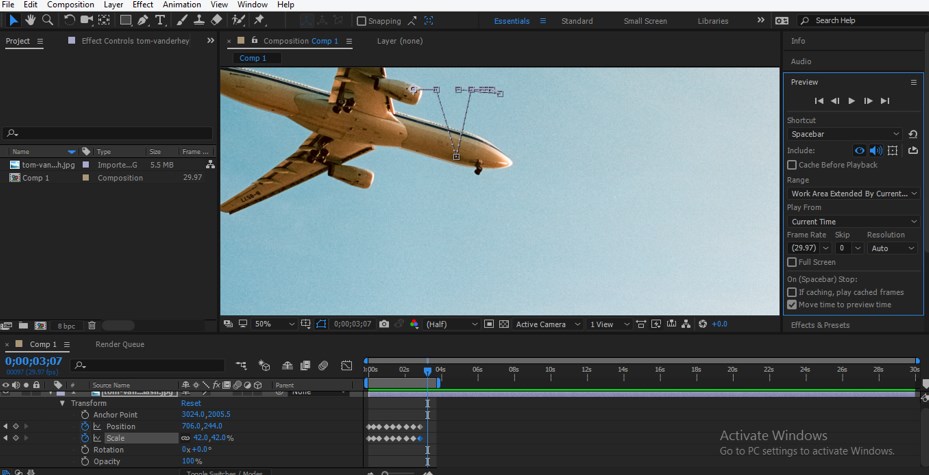Open the Effect menu

143,5
